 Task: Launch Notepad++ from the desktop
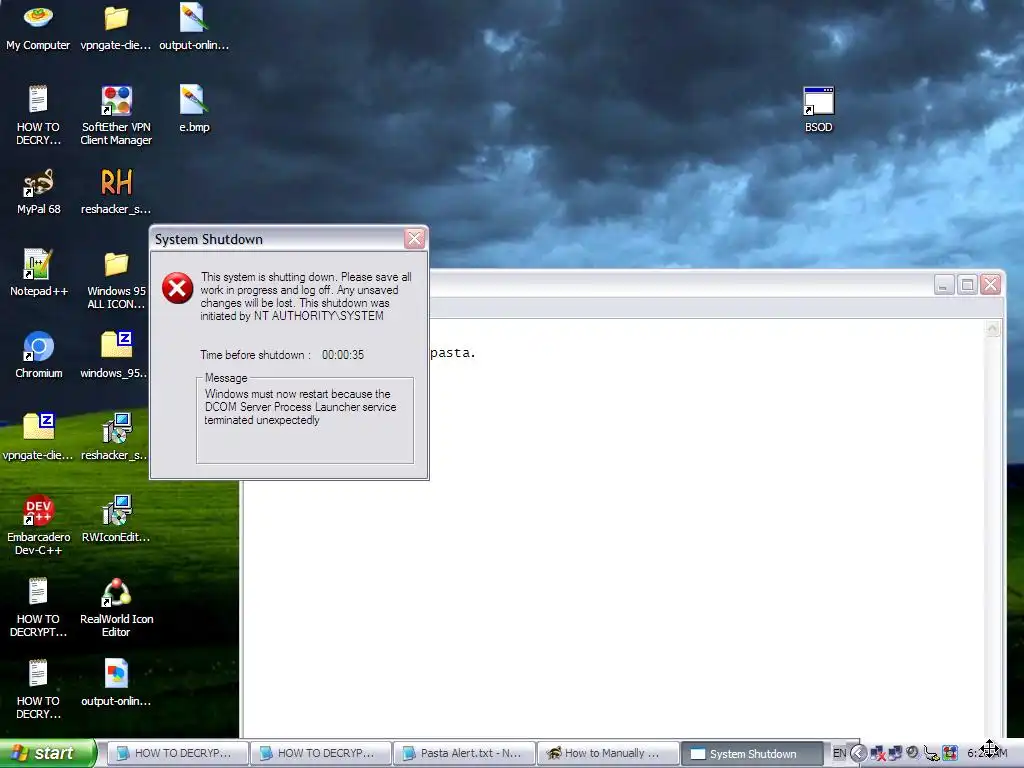39,273
